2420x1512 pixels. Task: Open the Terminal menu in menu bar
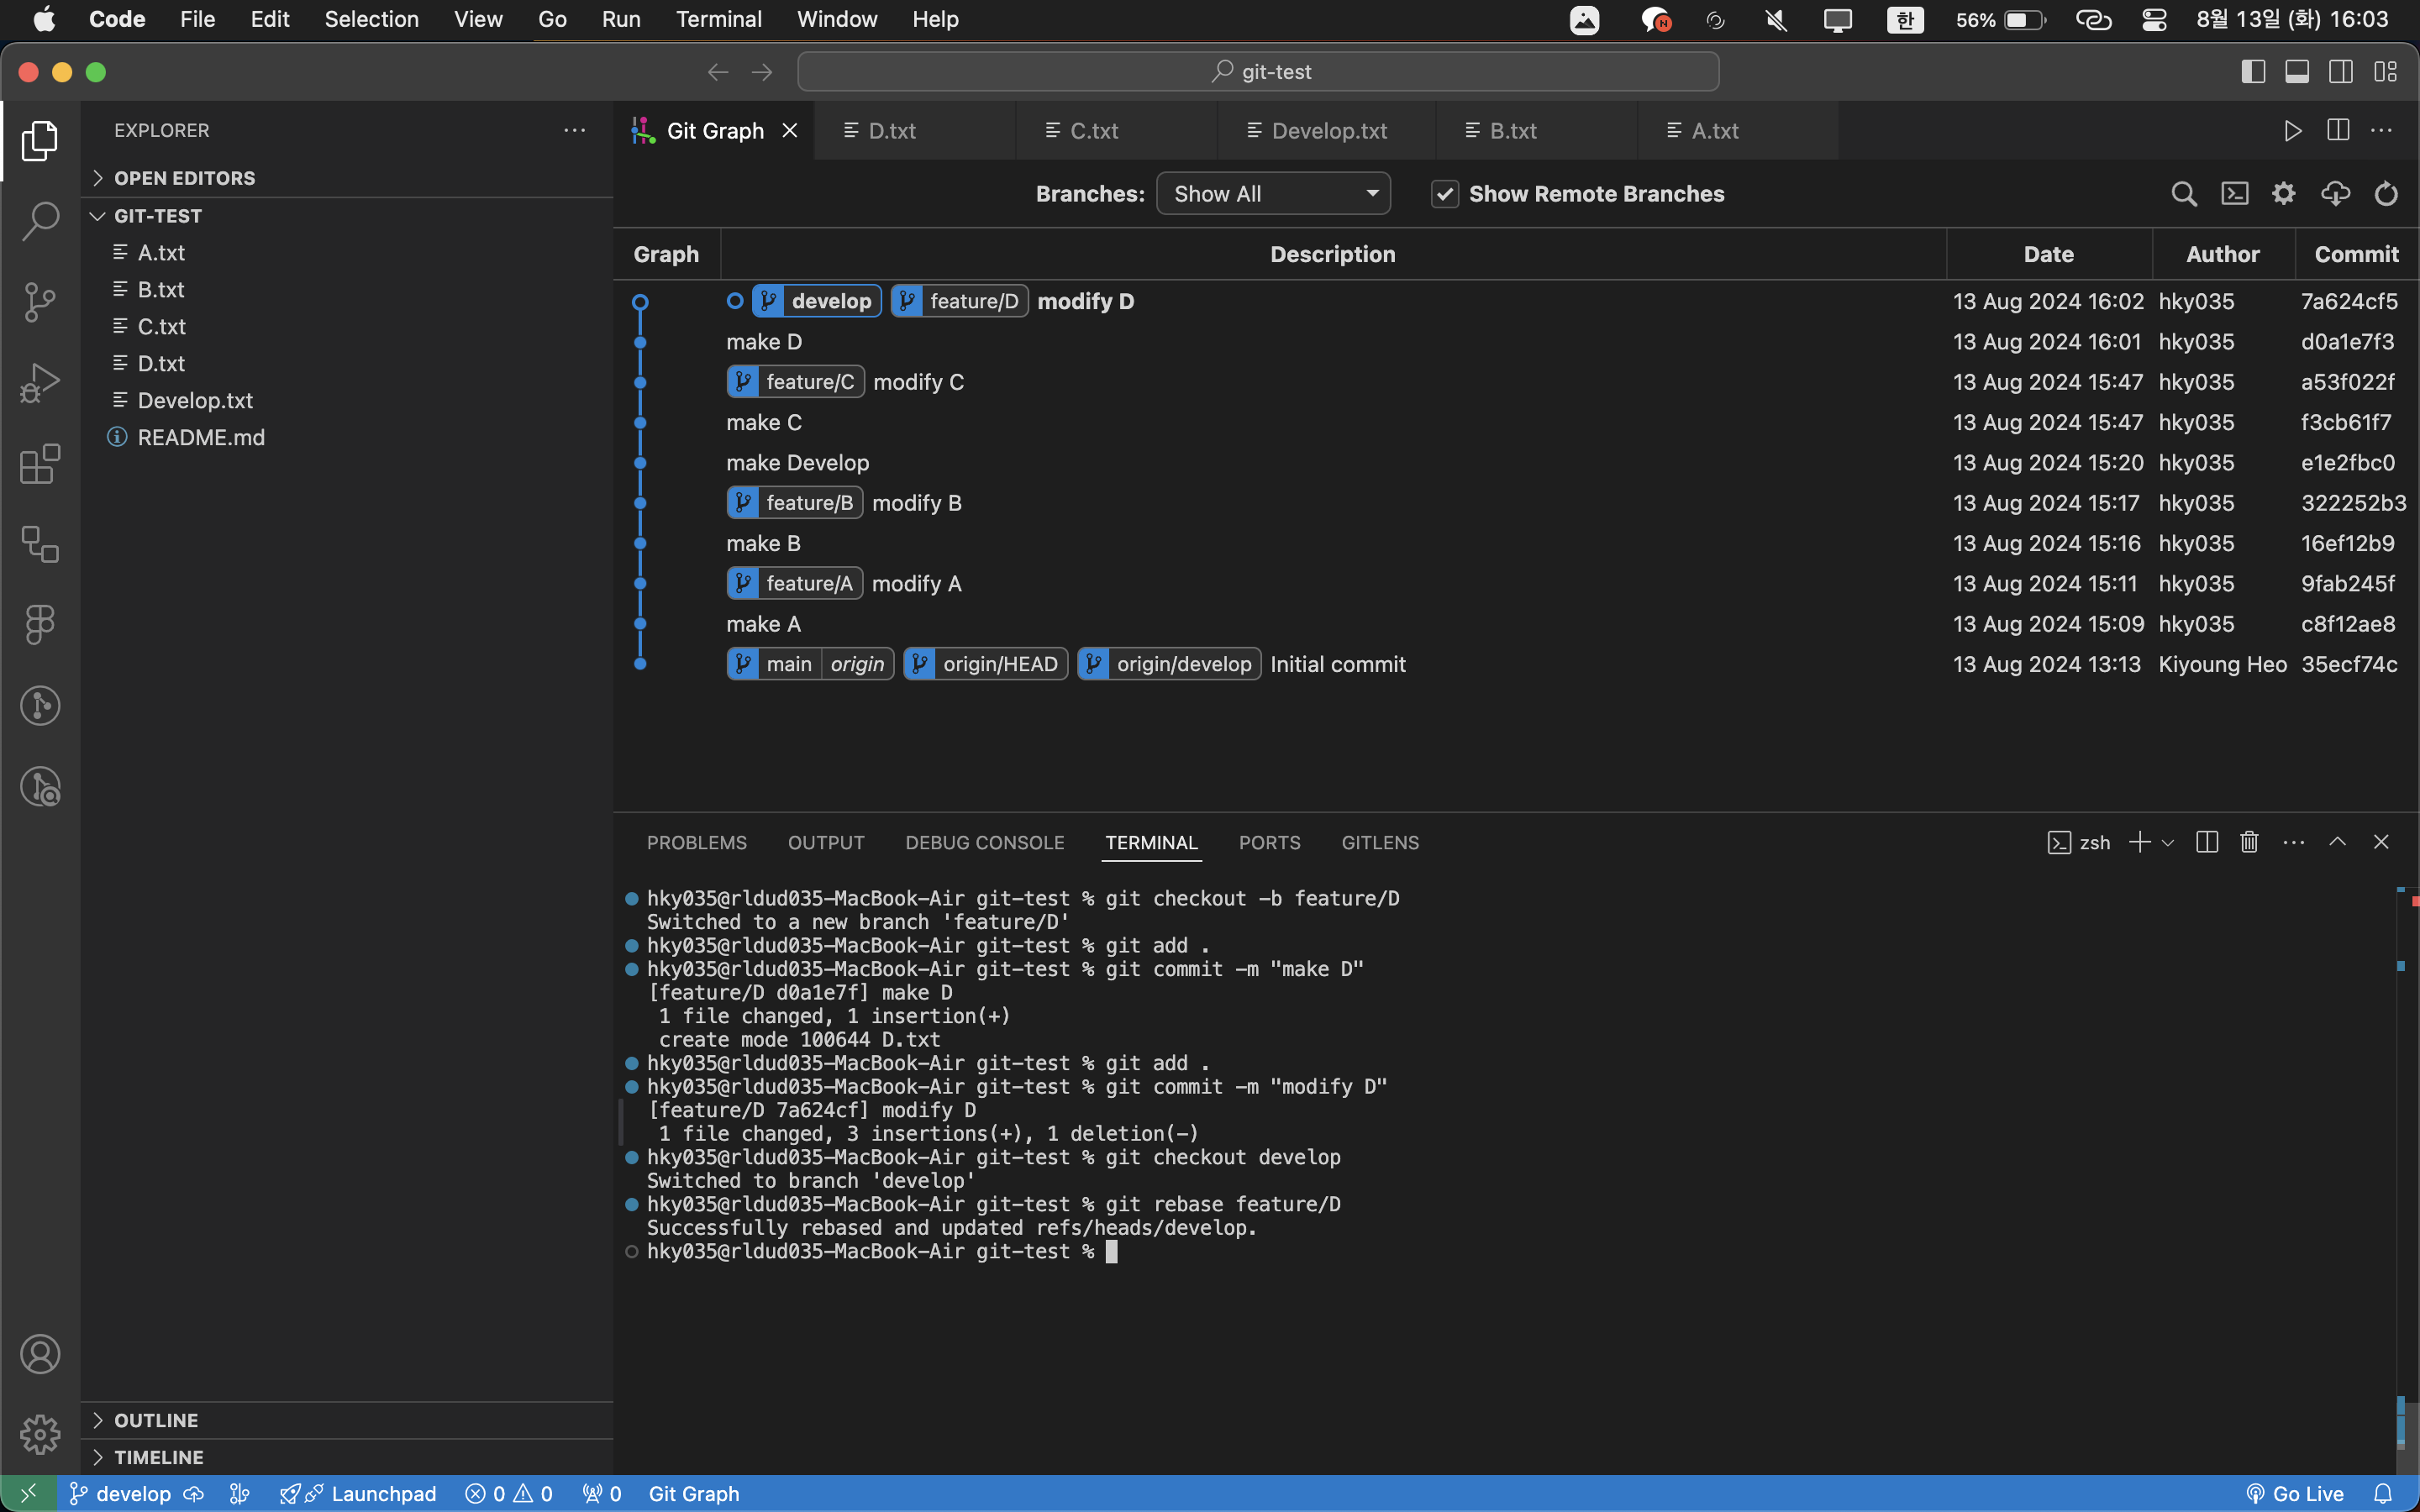coord(718,19)
